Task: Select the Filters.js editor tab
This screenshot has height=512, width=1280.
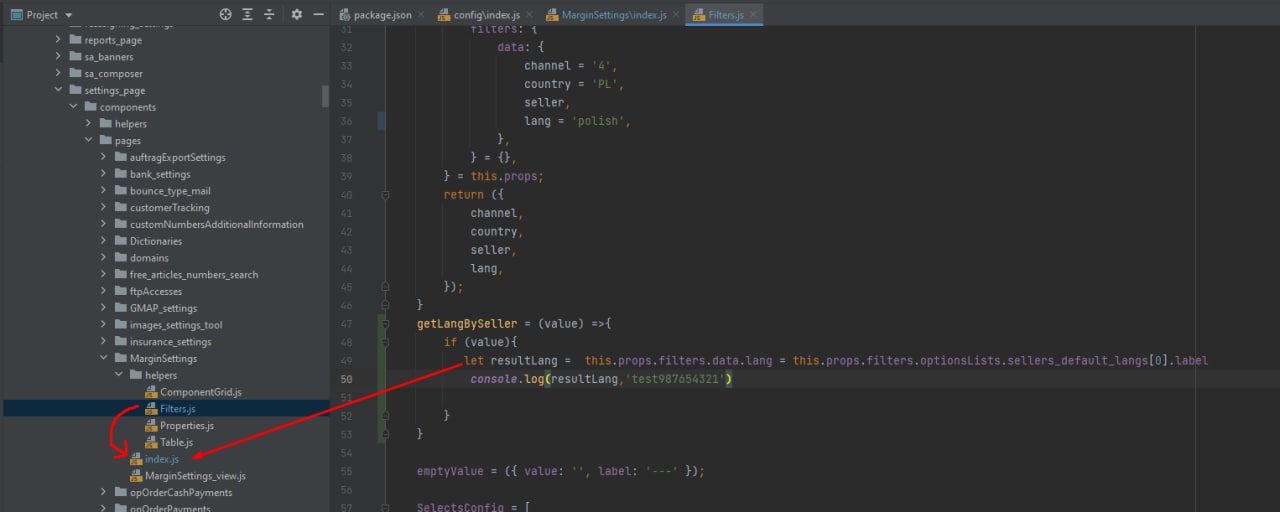Action: click(725, 15)
